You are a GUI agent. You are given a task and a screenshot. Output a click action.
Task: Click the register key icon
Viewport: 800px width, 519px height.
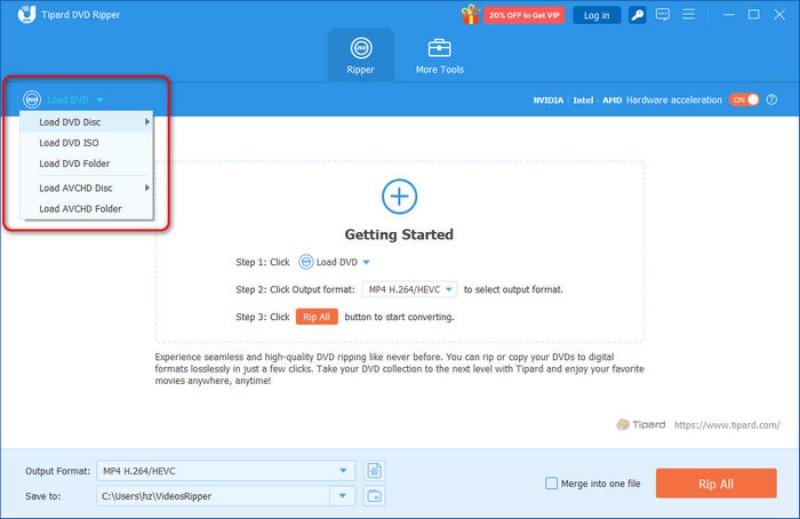pyautogui.click(x=637, y=15)
